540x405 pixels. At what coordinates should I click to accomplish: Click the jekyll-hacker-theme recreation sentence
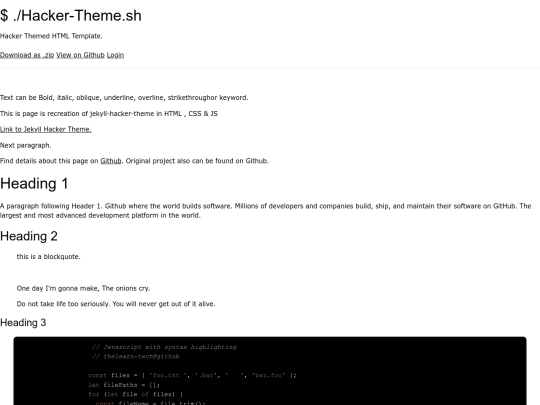[x=109, y=114]
